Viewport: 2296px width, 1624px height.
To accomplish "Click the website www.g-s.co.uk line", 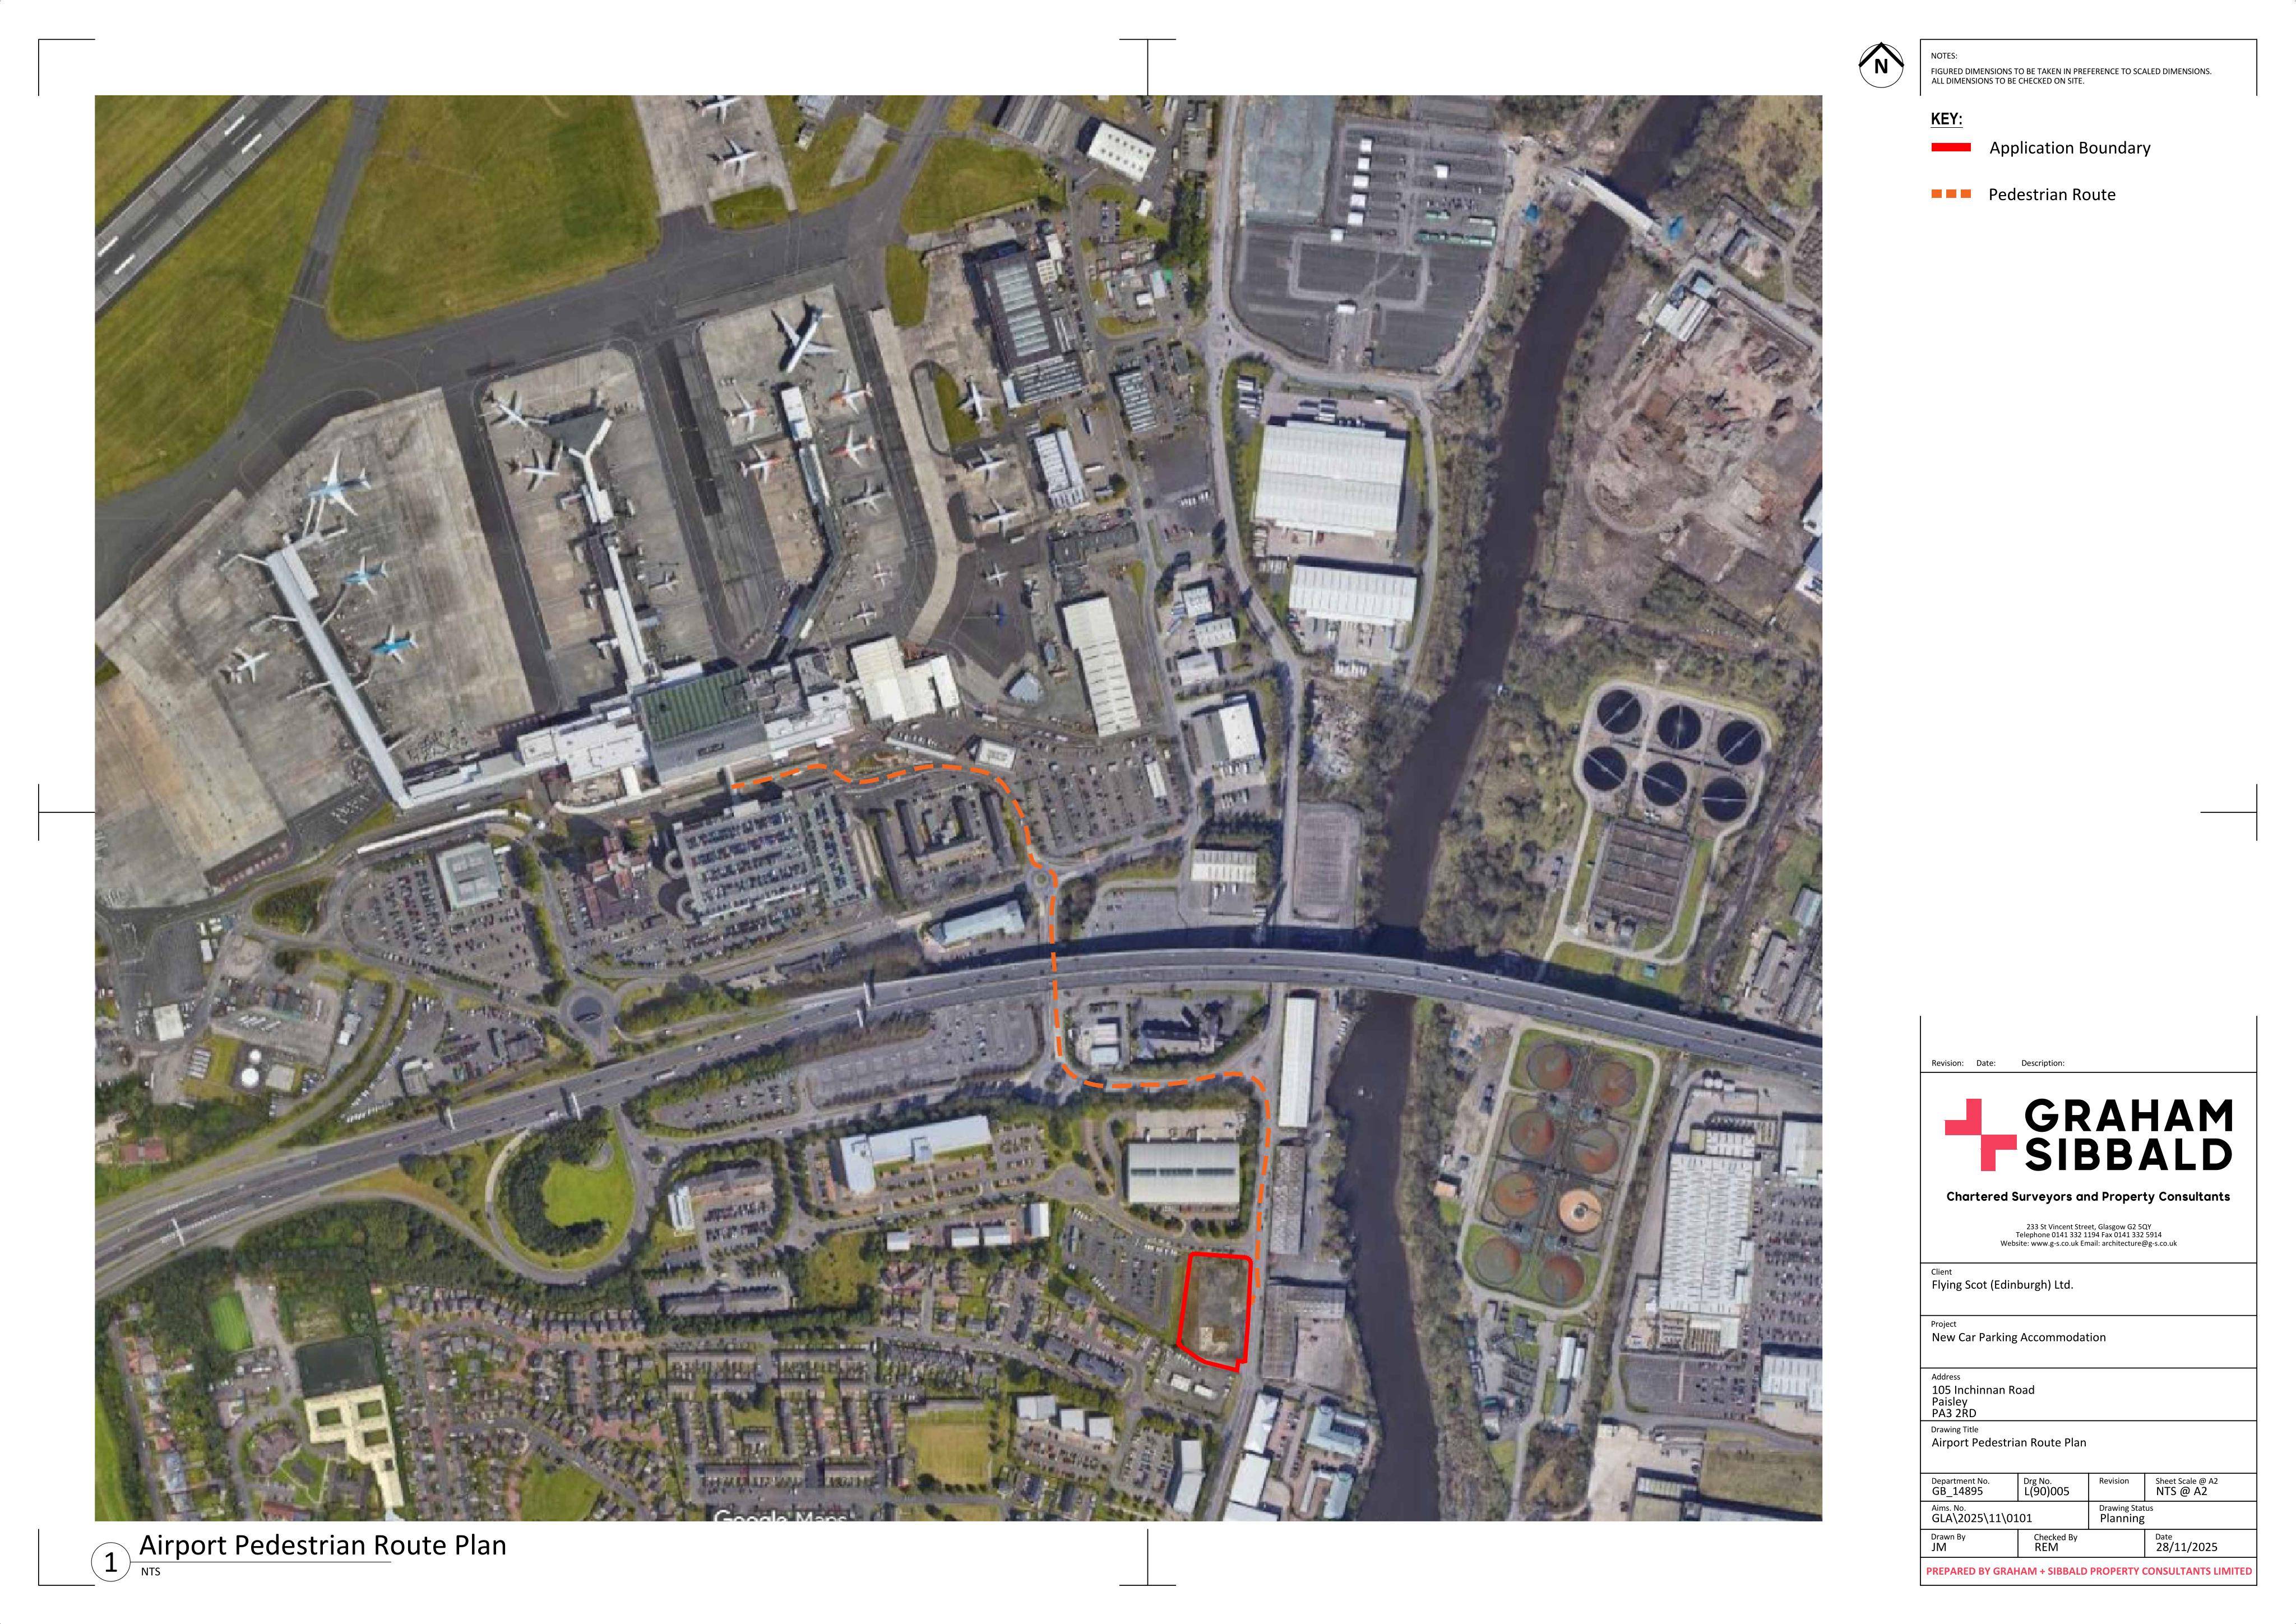I will tap(2088, 1244).
